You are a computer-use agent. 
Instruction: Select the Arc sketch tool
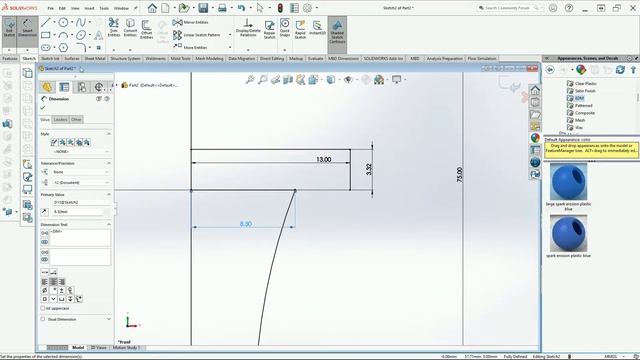[x=63, y=35]
